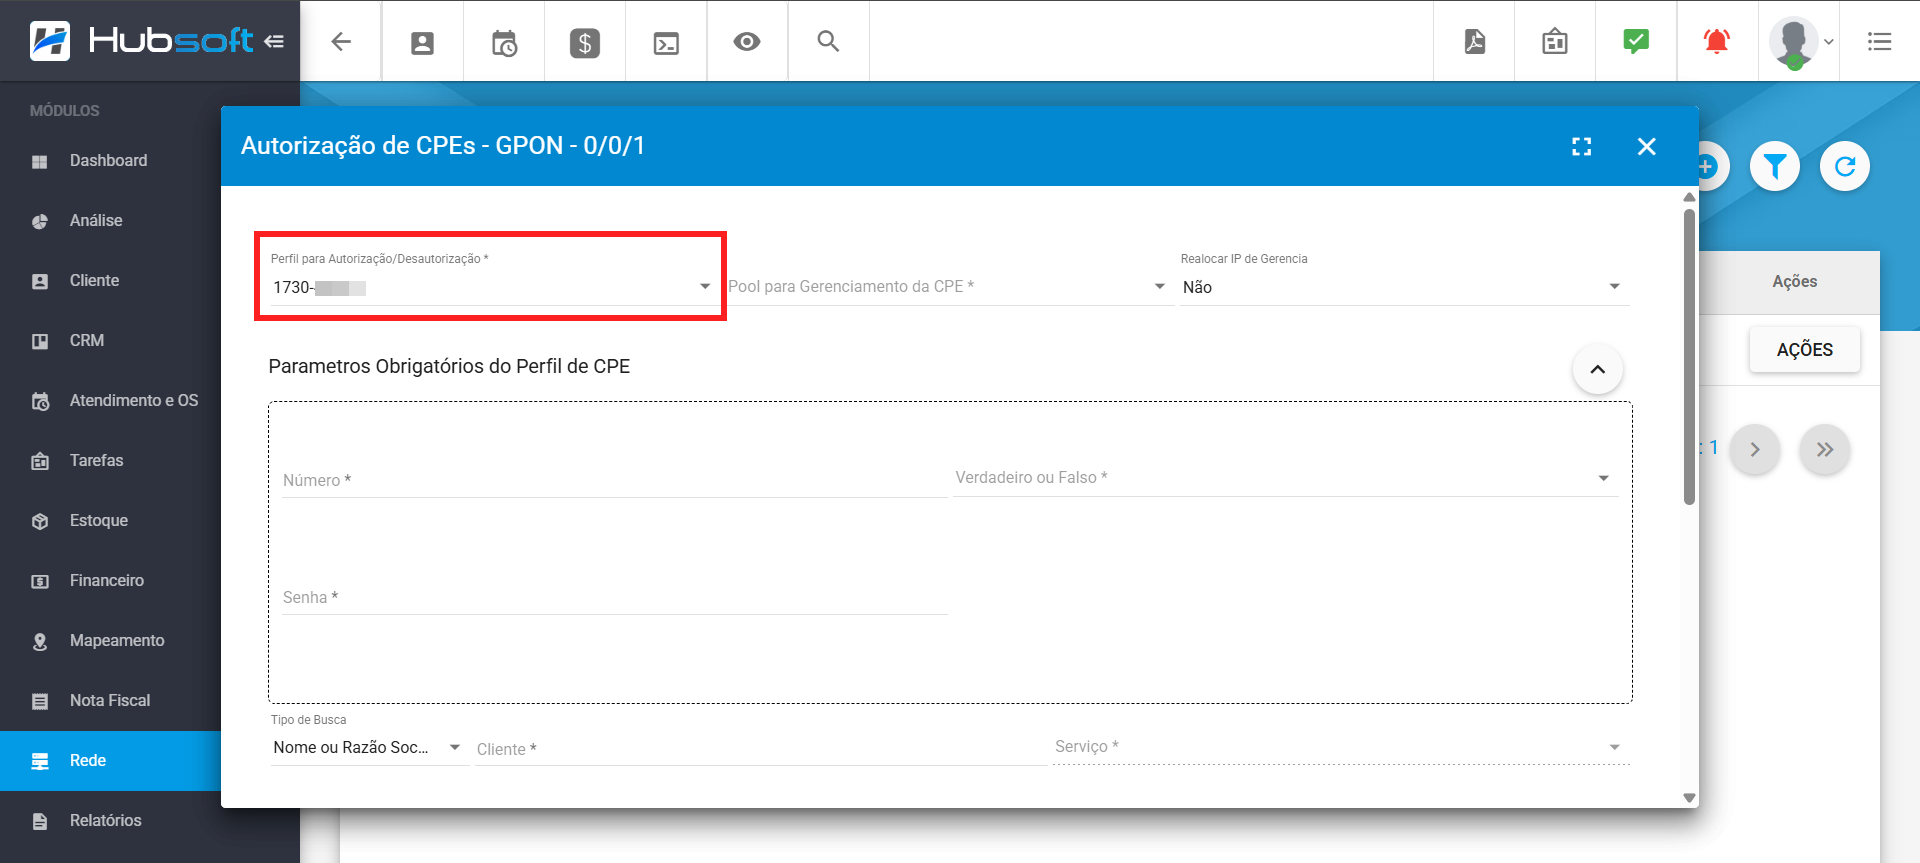The width and height of the screenshot is (1920, 863).
Task: Close the Autorização de CPEs dialog
Action: coord(1647,147)
